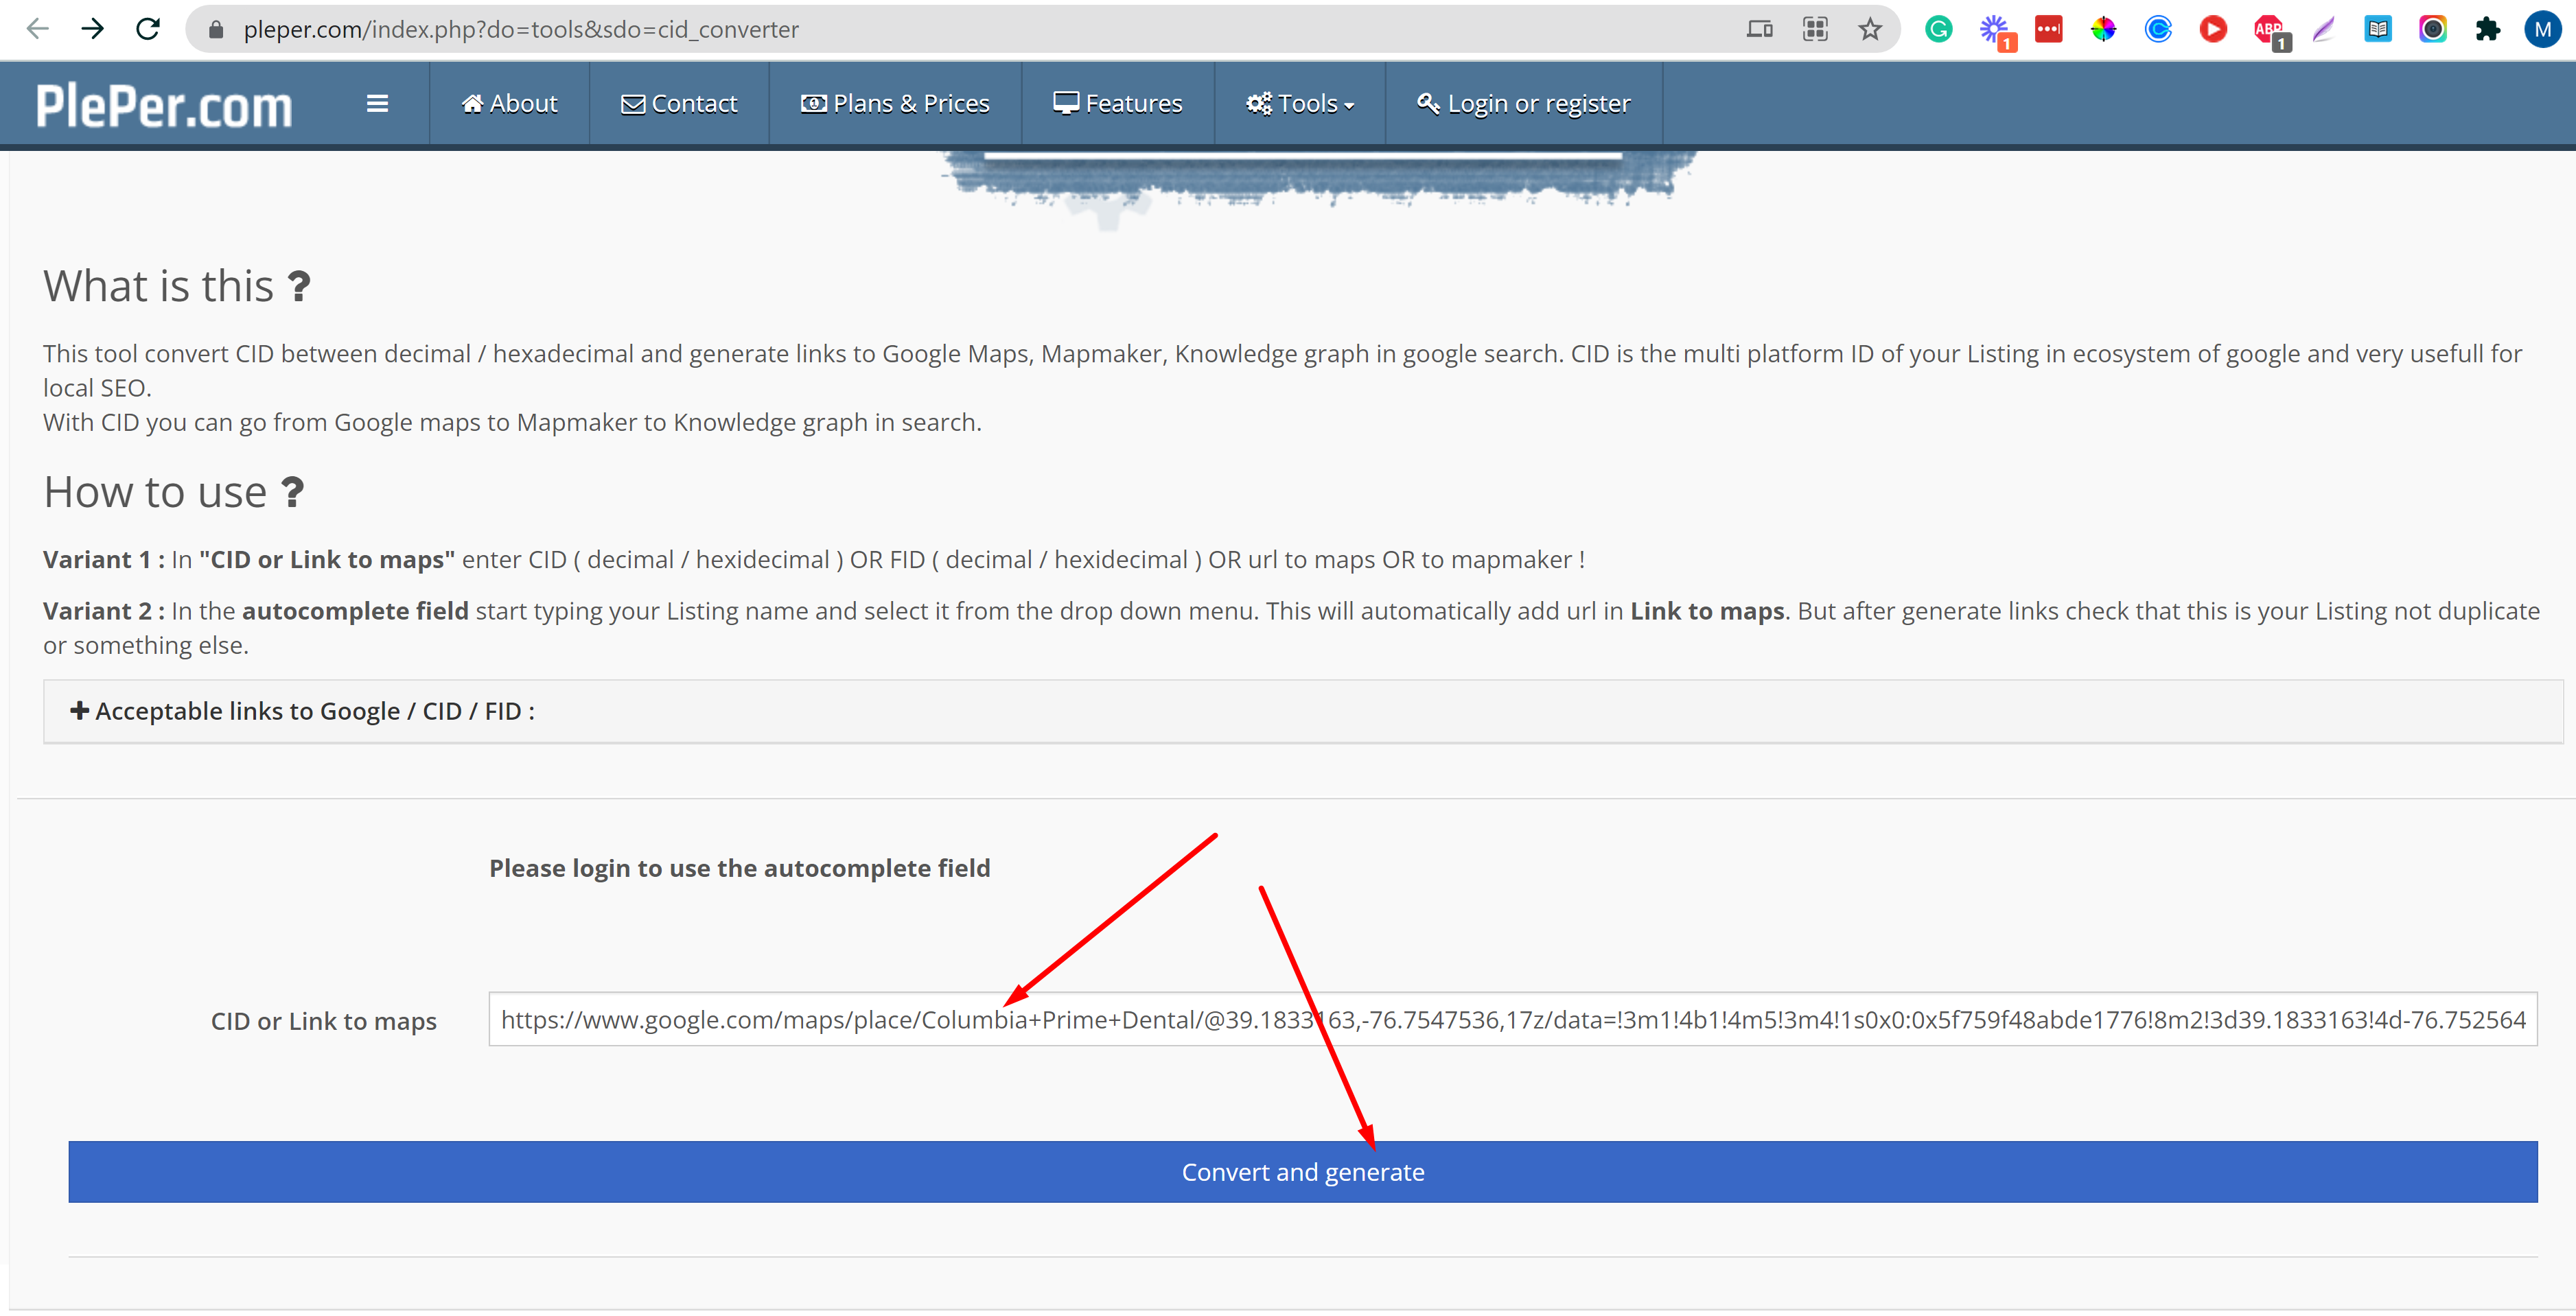Click the CID or Link to maps field

(x=1512, y=1020)
